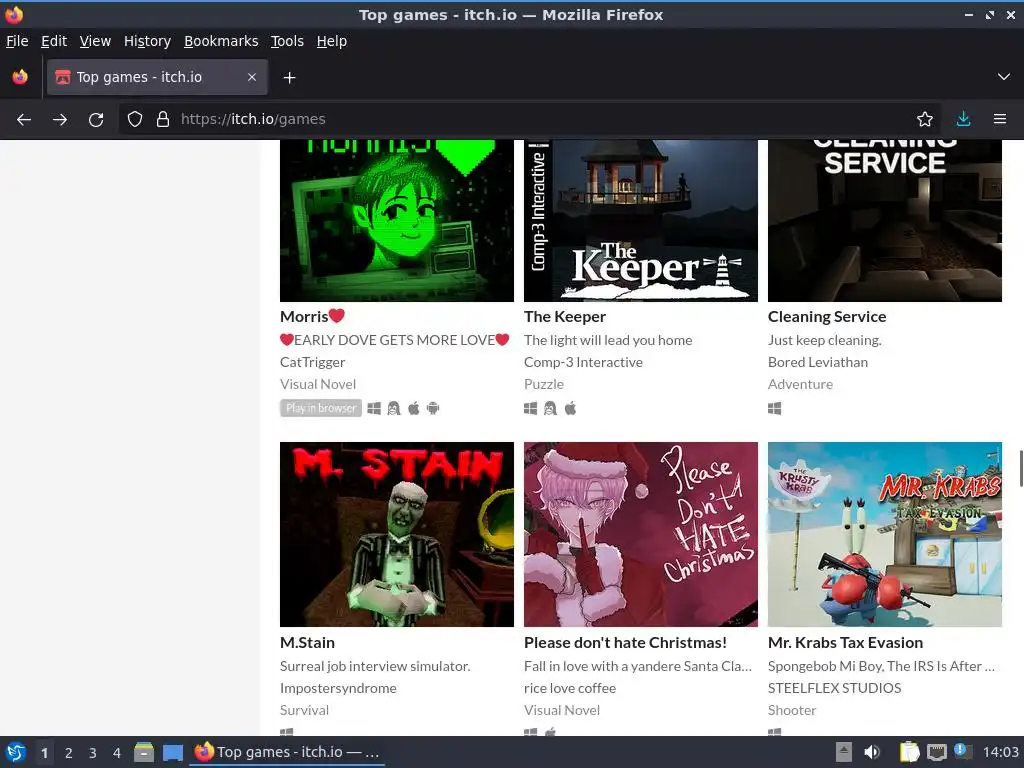Click macOS platform icon under Morris
The image size is (1024, 768).
(413, 408)
